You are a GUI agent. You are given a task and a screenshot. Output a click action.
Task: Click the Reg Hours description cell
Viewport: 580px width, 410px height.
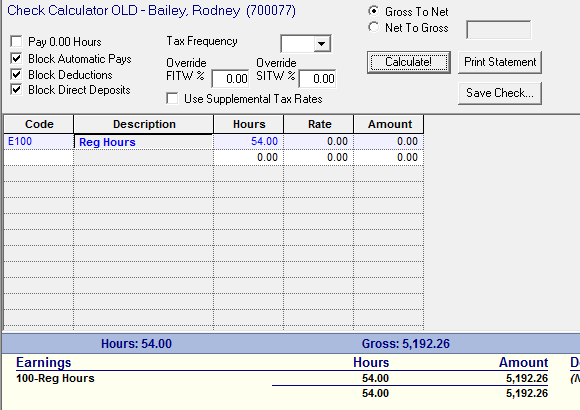144,142
